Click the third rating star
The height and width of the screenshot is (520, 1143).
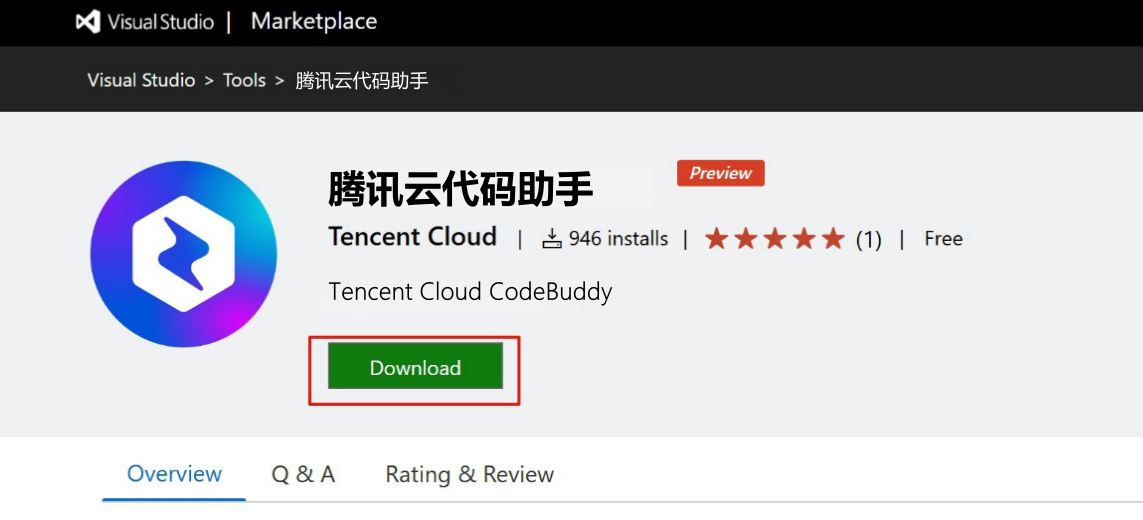click(x=774, y=238)
